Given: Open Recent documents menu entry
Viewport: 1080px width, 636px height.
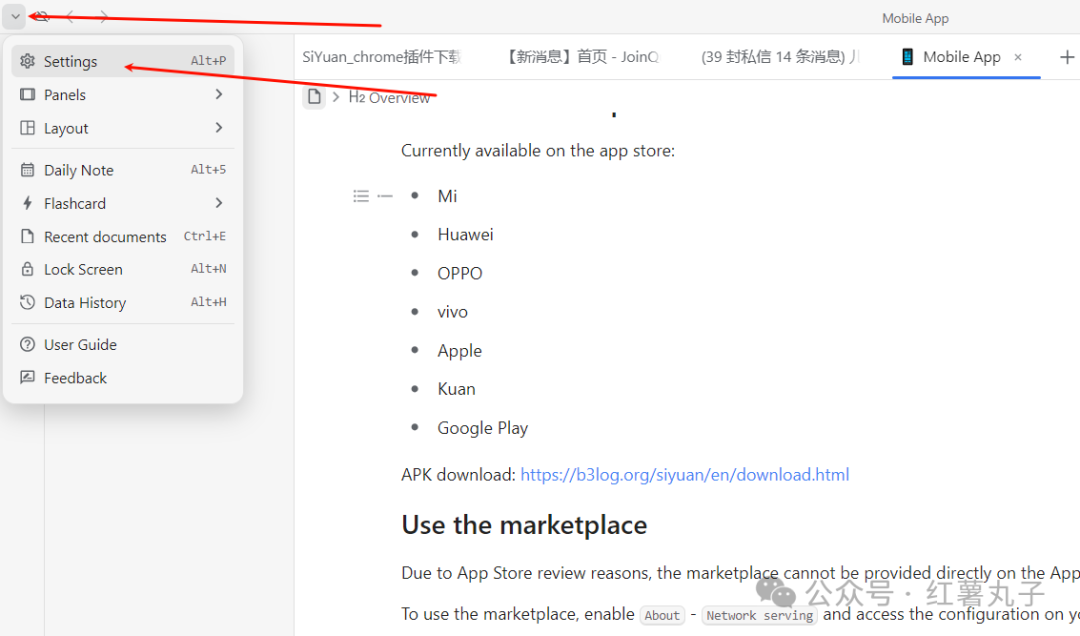Looking at the screenshot, I should pyautogui.click(x=123, y=236).
